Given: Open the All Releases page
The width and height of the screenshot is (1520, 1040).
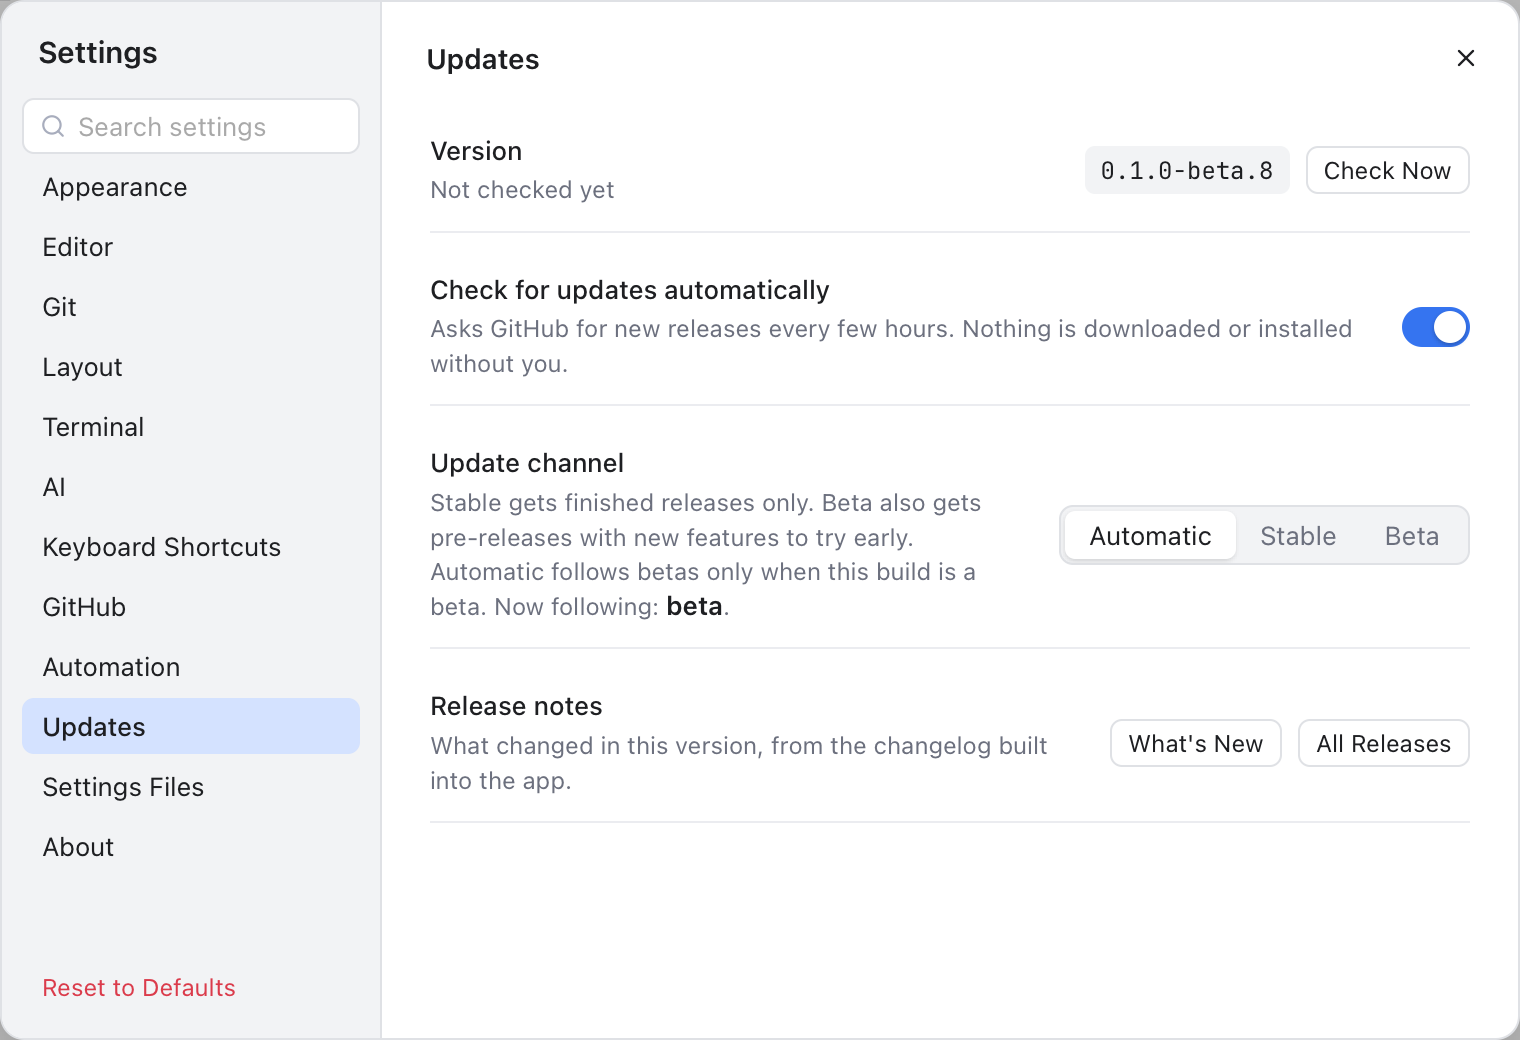Looking at the screenshot, I should tap(1383, 743).
